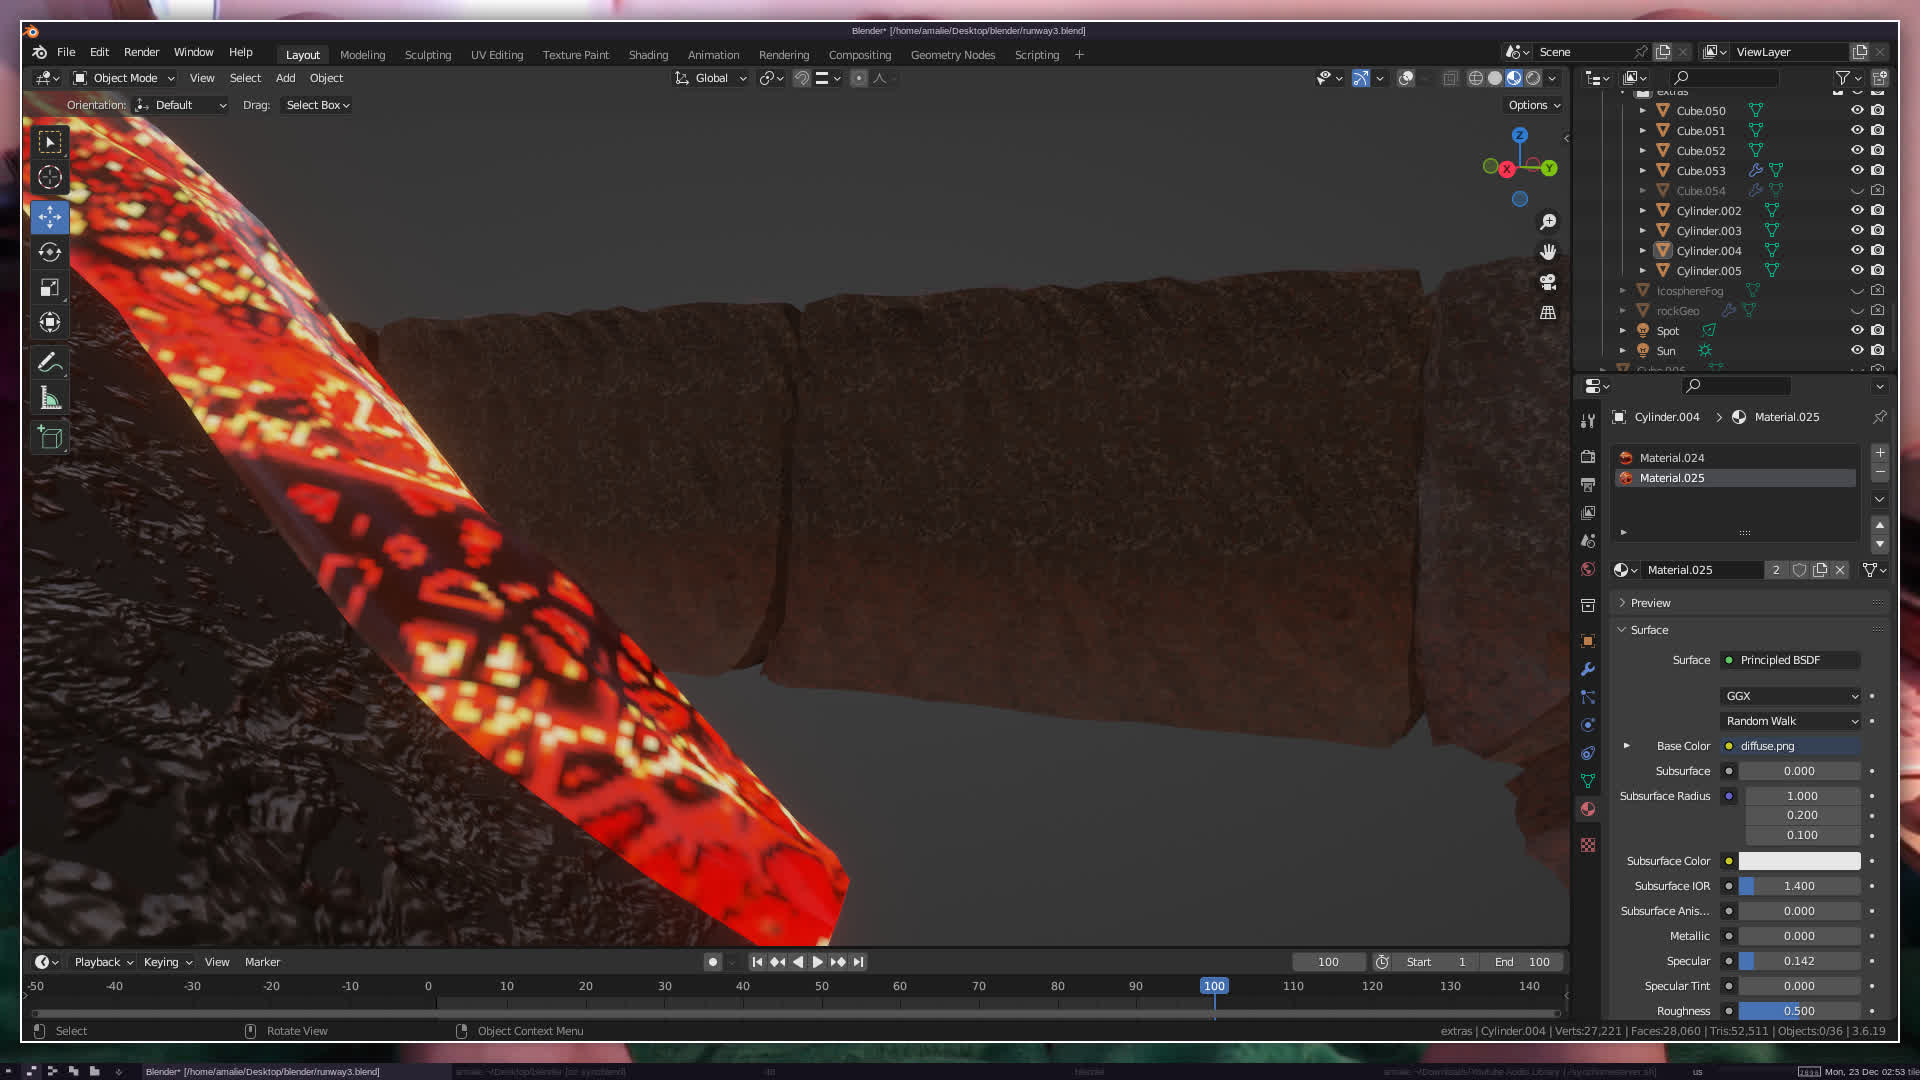Click the Cursor tool icon
This screenshot has height=1080, width=1920.
(50, 178)
